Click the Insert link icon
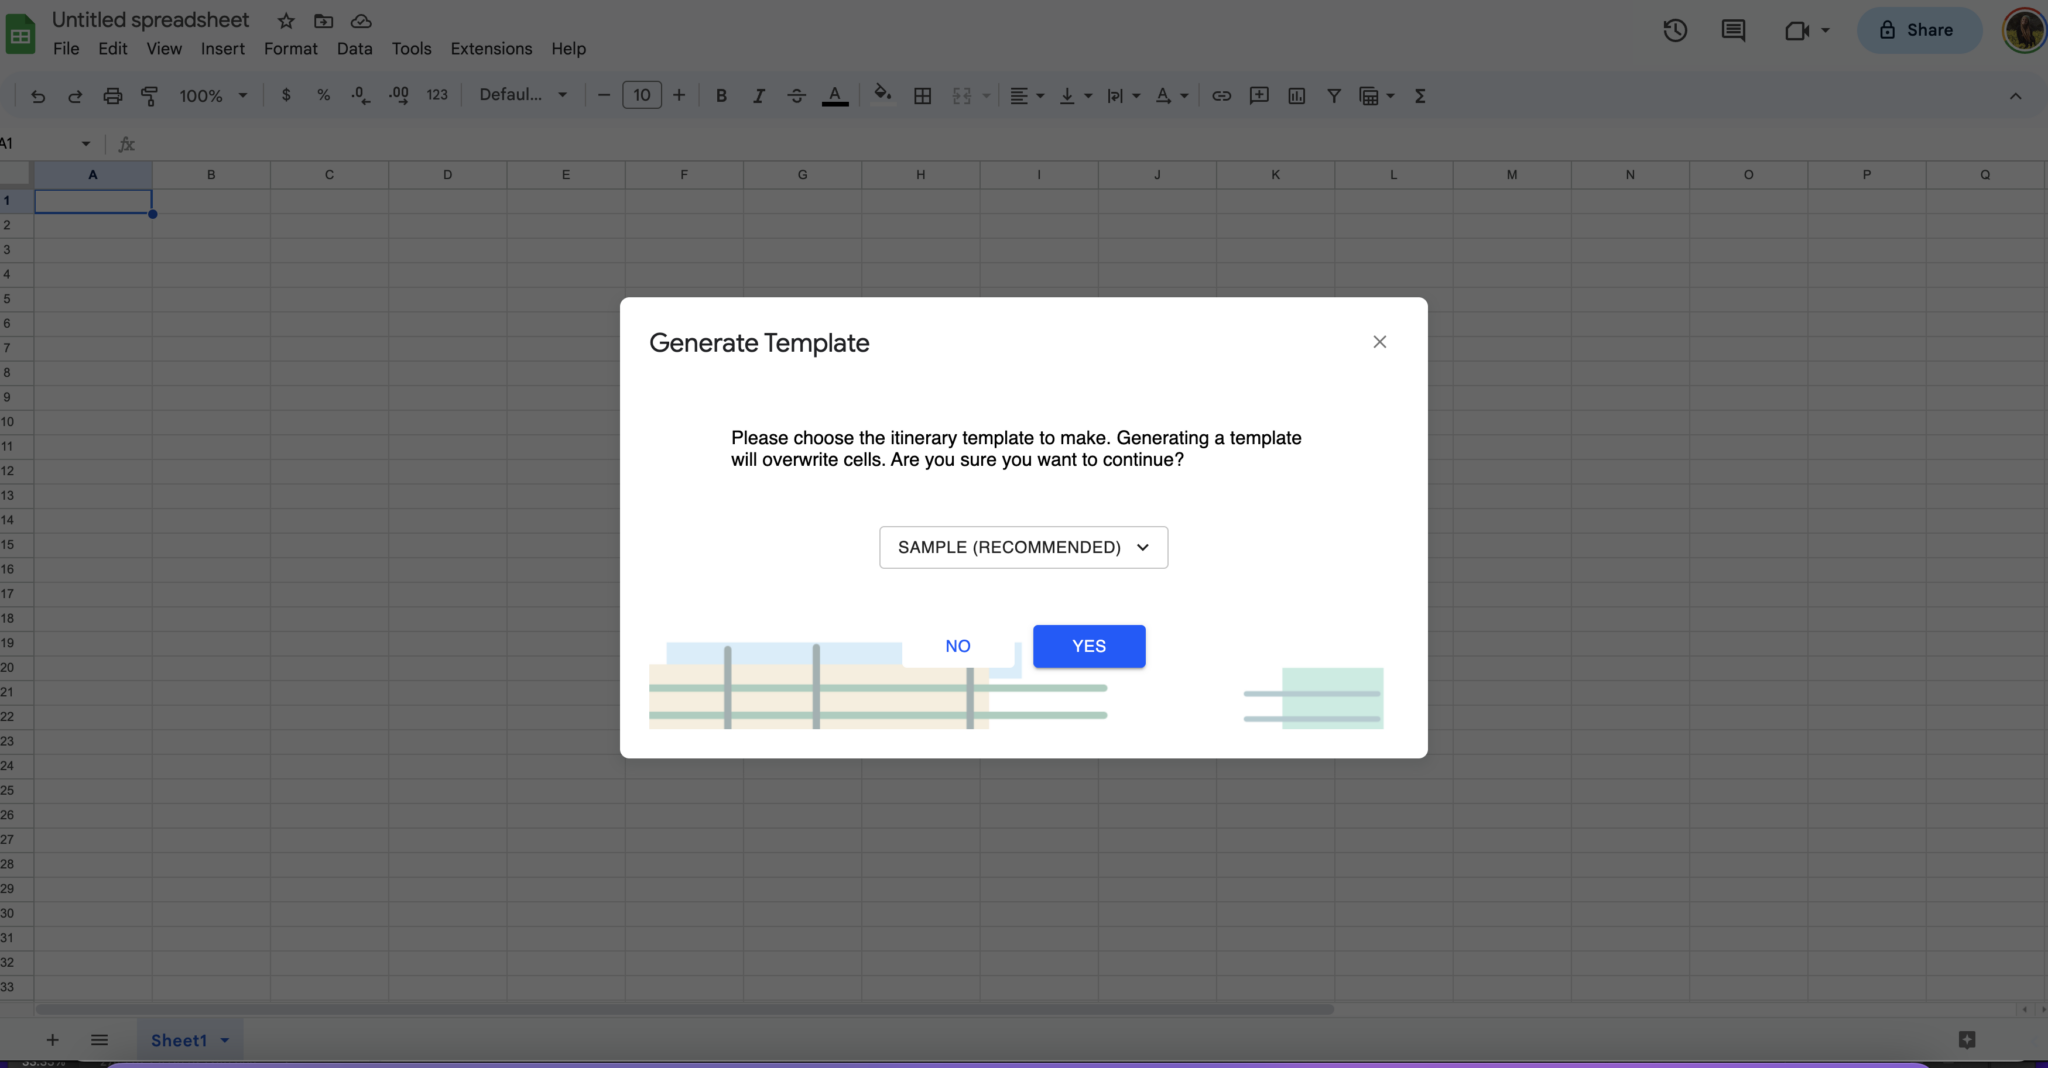2048x1068 pixels. 1221,96
